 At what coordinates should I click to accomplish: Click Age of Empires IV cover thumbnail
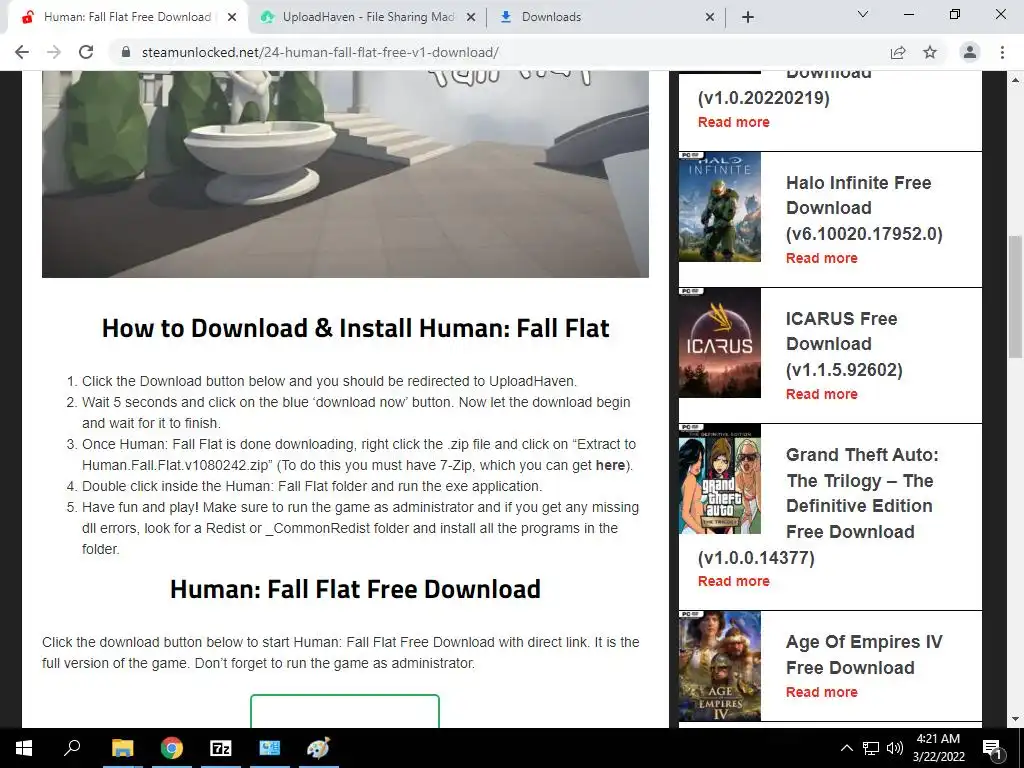pos(720,665)
